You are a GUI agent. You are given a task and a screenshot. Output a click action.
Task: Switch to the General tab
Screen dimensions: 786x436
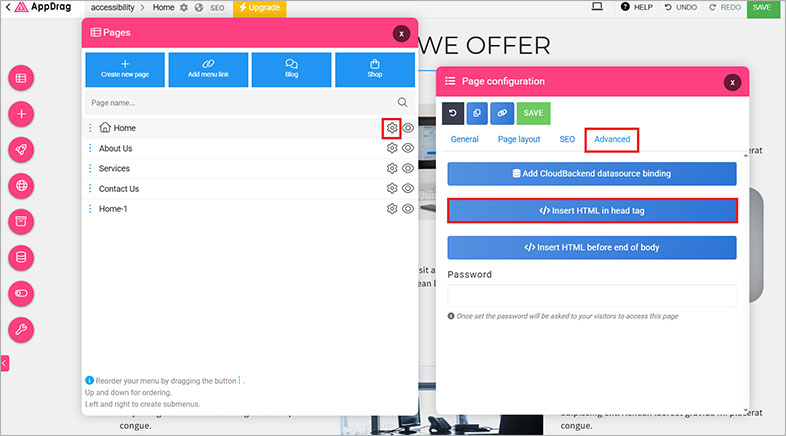464,139
